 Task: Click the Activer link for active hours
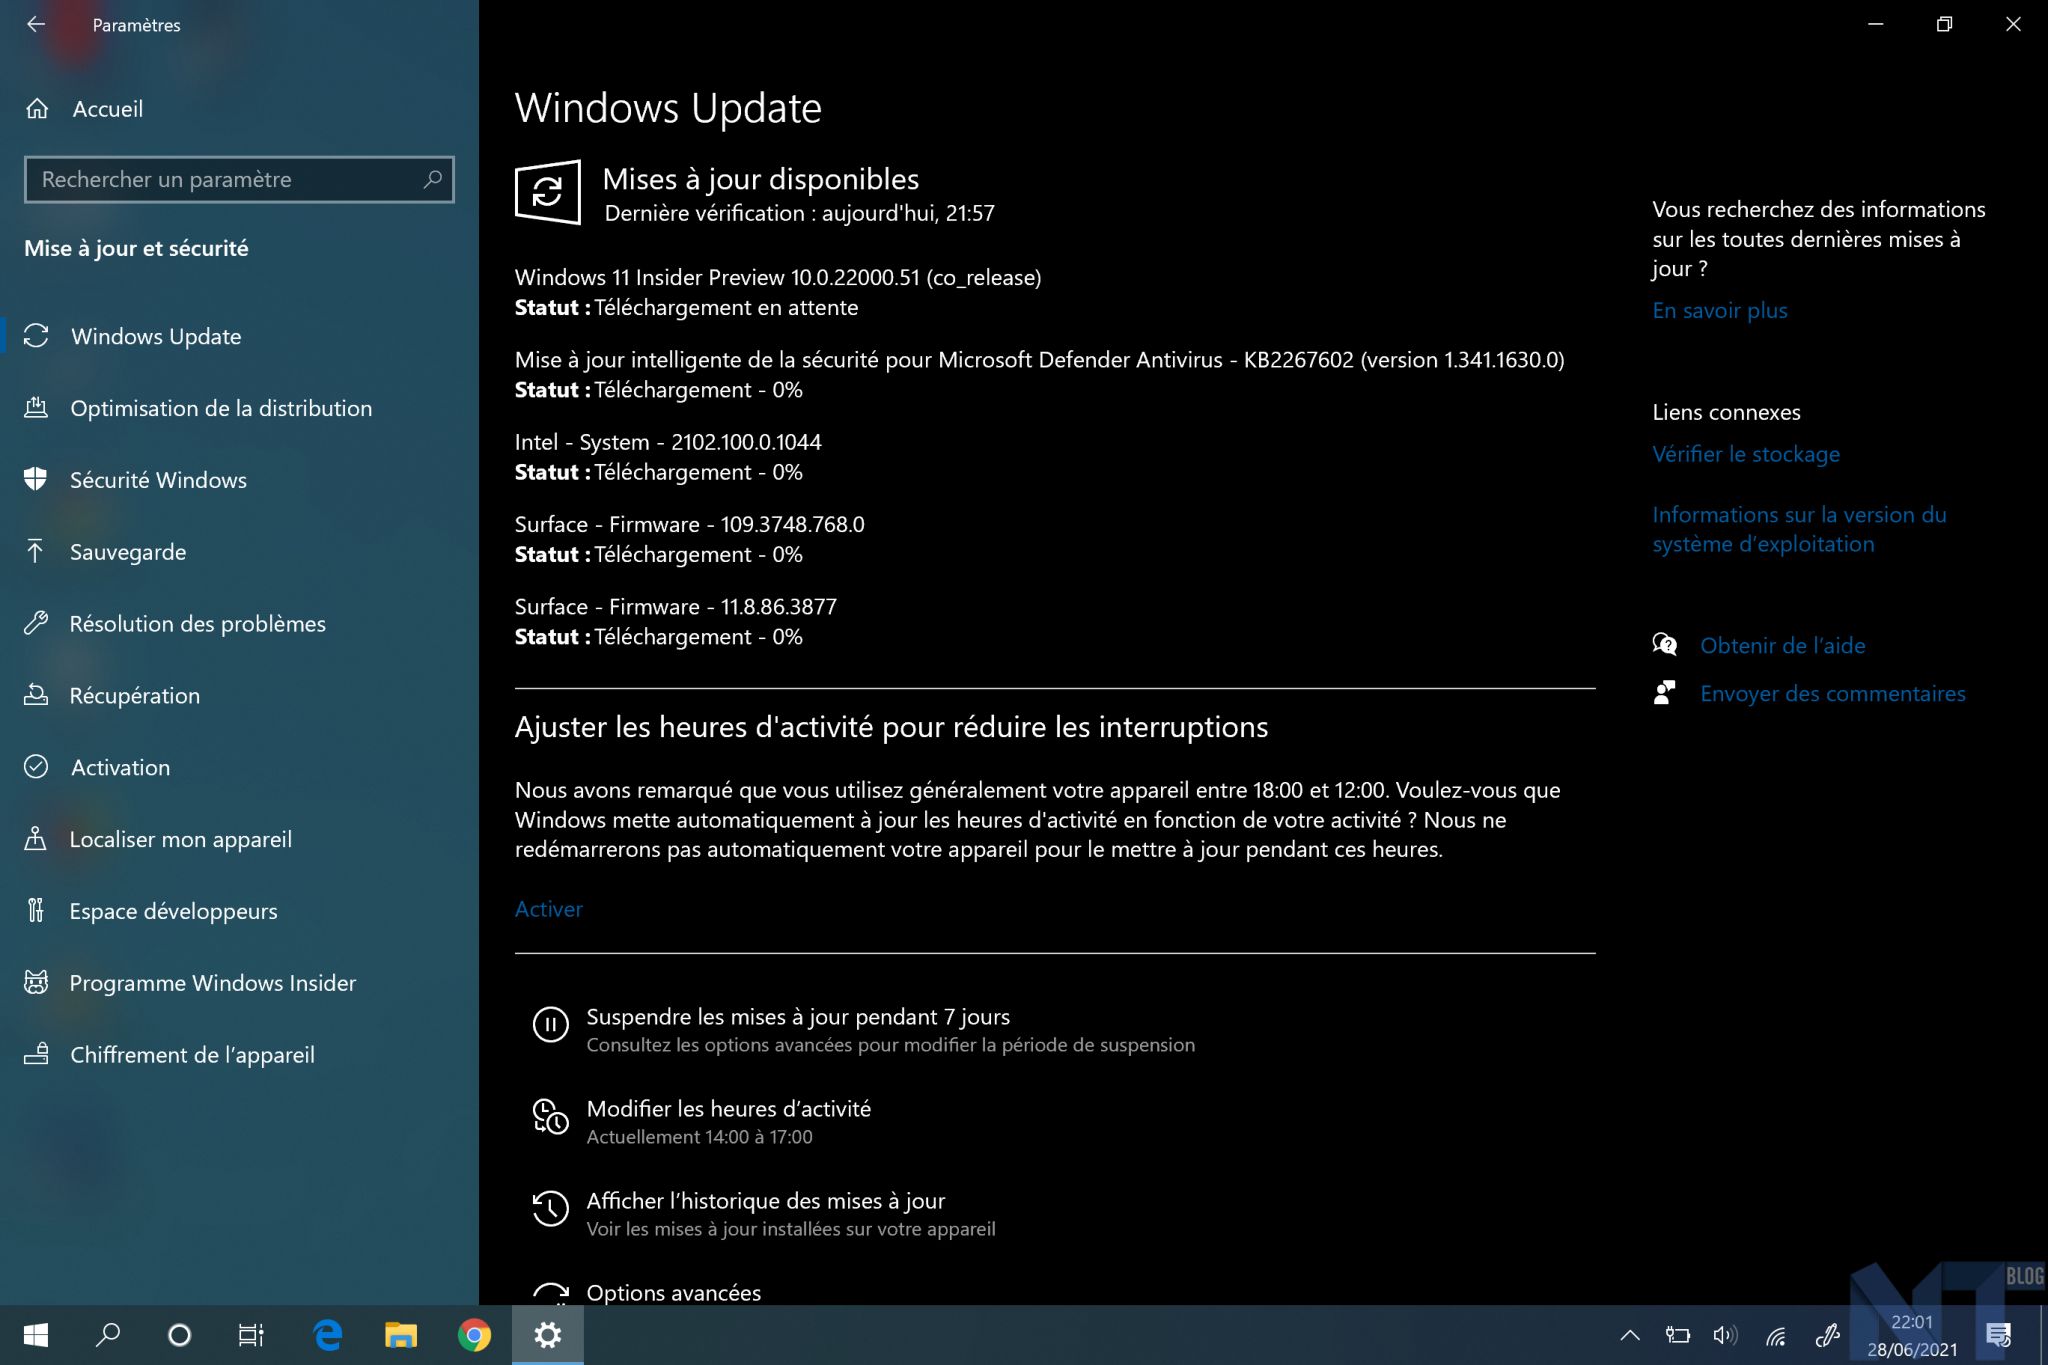click(548, 909)
